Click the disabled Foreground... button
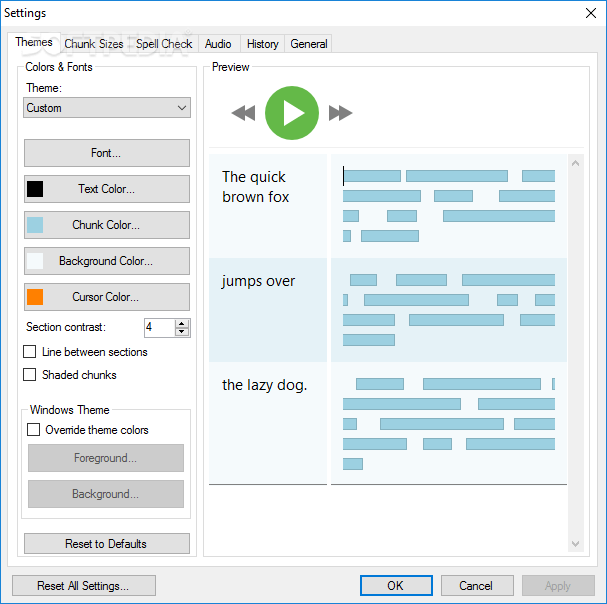Image resolution: width=607 pixels, height=604 pixels. [x=106, y=458]
